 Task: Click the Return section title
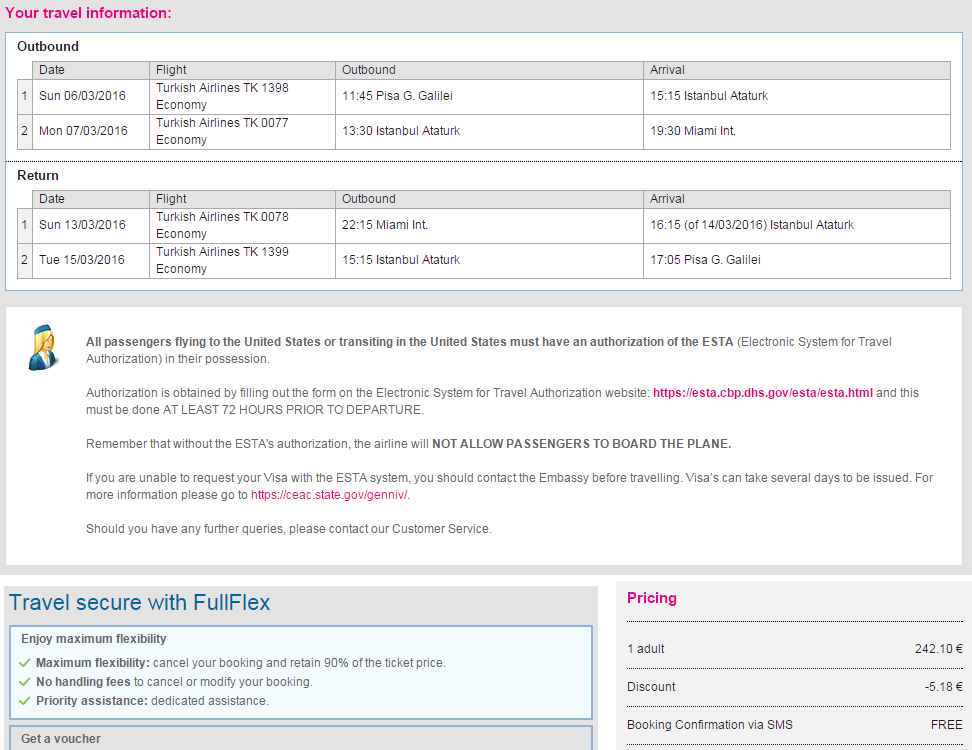[x=38, y=175]
